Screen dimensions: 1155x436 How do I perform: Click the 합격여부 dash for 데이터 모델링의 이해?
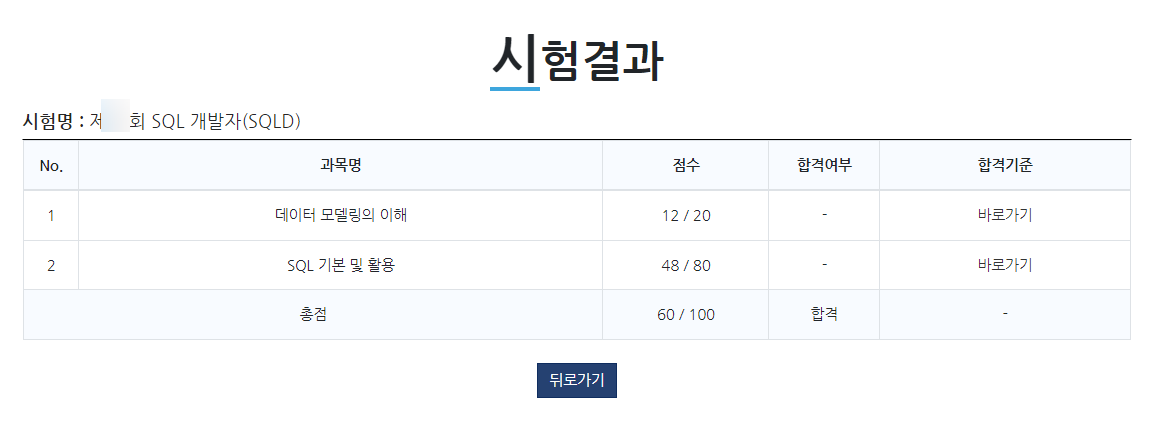[x=824, y=215]
